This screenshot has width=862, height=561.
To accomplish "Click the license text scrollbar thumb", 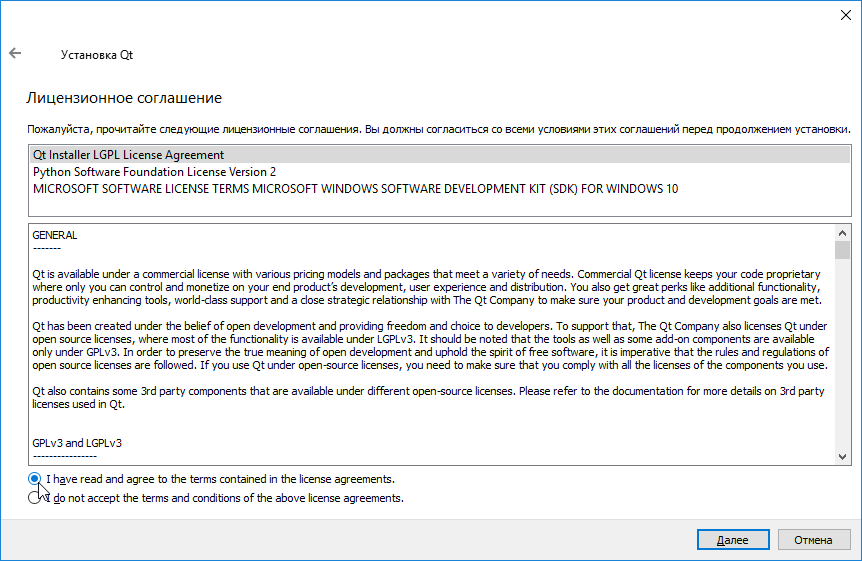I will pyautogui.click(x=842, y=250).
